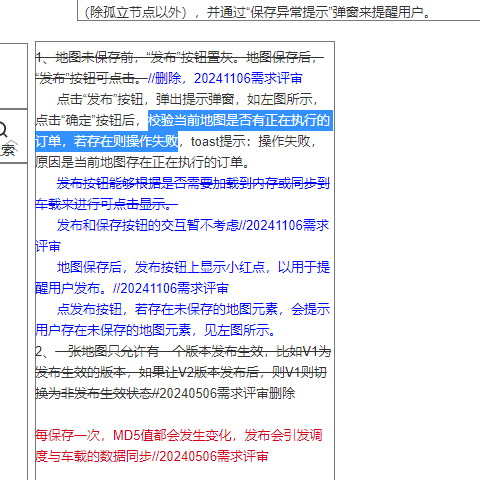The width and height of the screenshot is (480, 480).
Task: Click blue text 用户存在未保存的地图元素，见左图所示
Action: pyautogui.click(x=156, y=330)
